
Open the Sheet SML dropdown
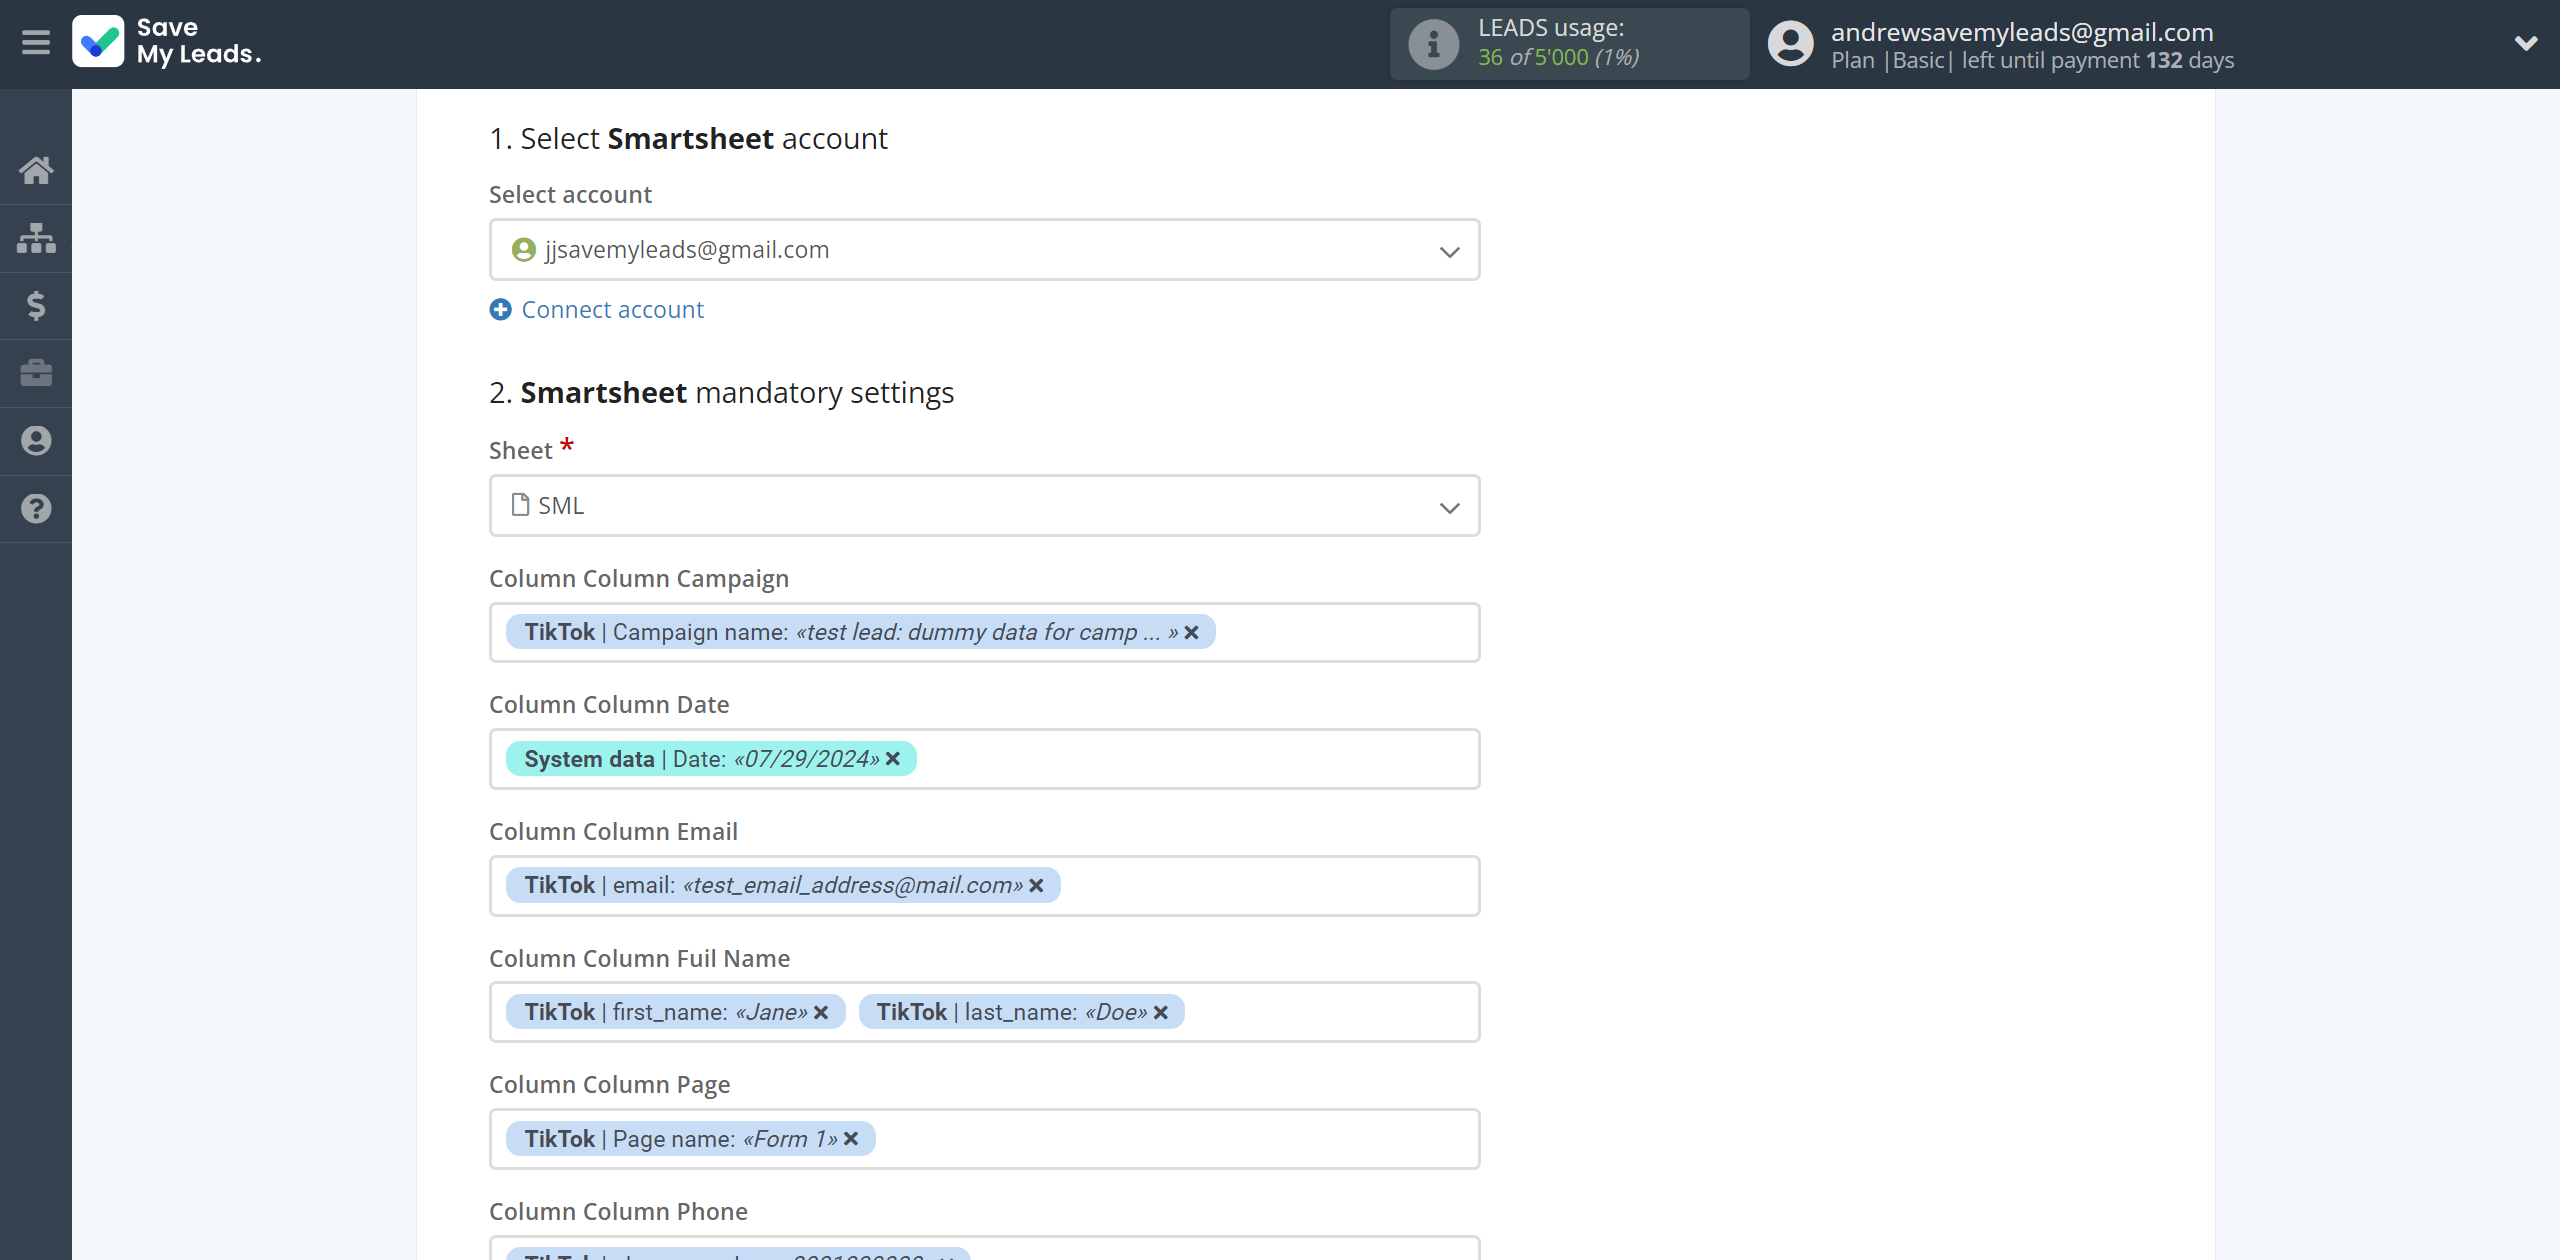[984, 506]
